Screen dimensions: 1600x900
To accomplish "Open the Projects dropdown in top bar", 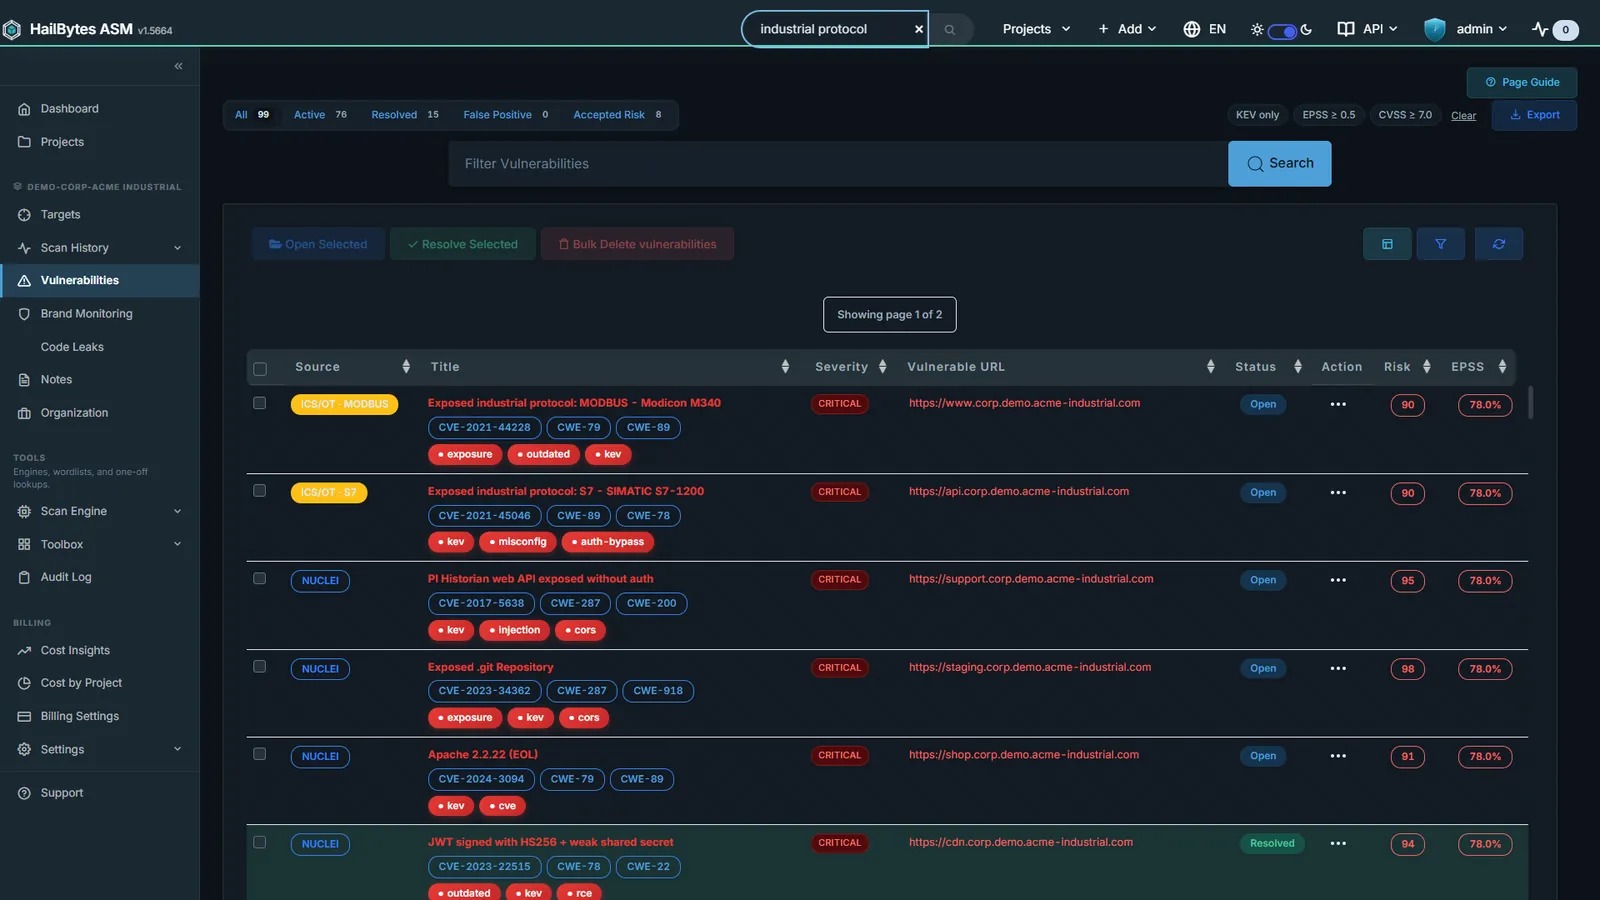I will tap(1036, 29).
